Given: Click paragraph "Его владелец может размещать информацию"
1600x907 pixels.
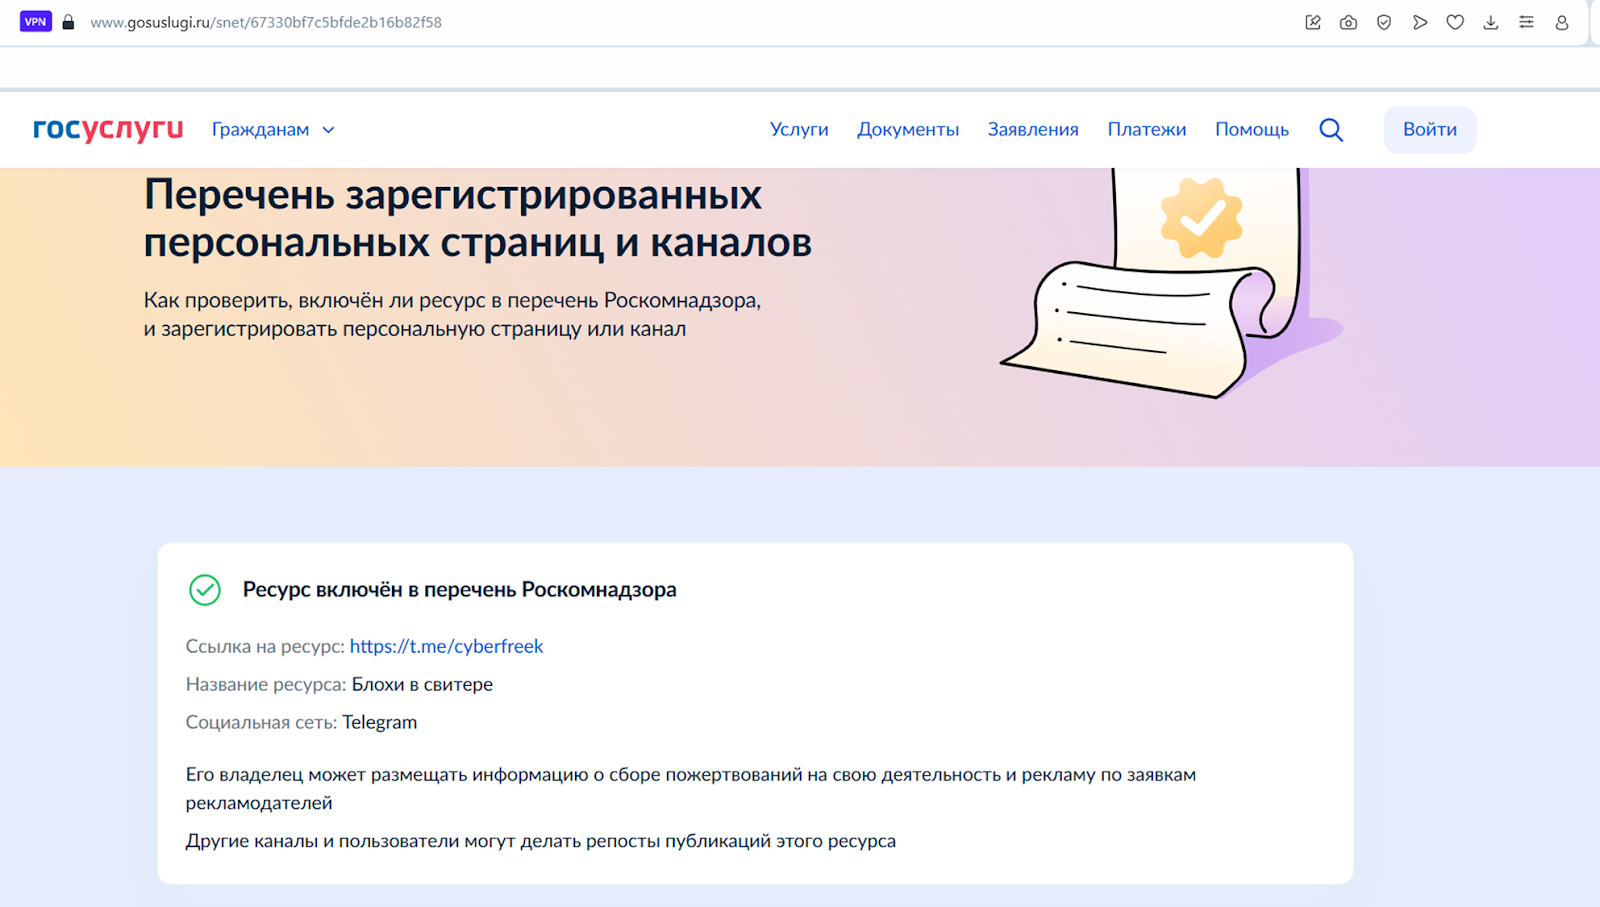Looking at the screenshot, I should click(x=691, y=788).
